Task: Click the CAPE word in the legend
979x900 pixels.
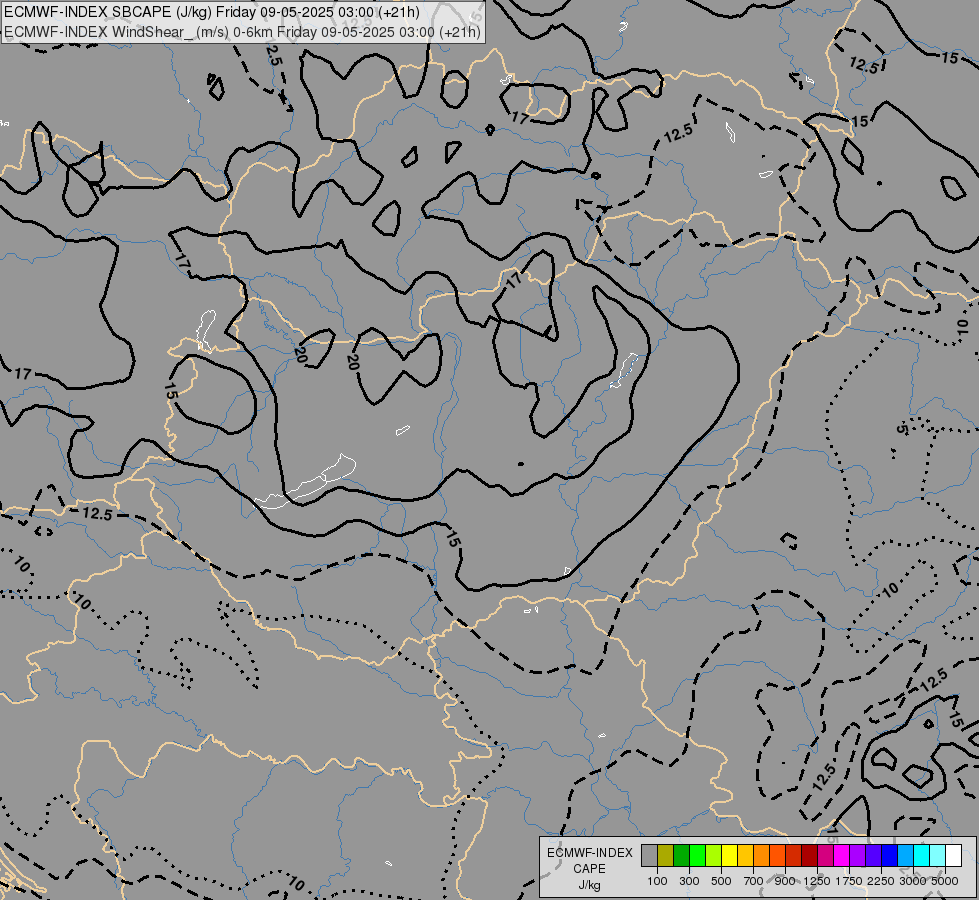Action: pyautogui.click(x=589, y=869)
